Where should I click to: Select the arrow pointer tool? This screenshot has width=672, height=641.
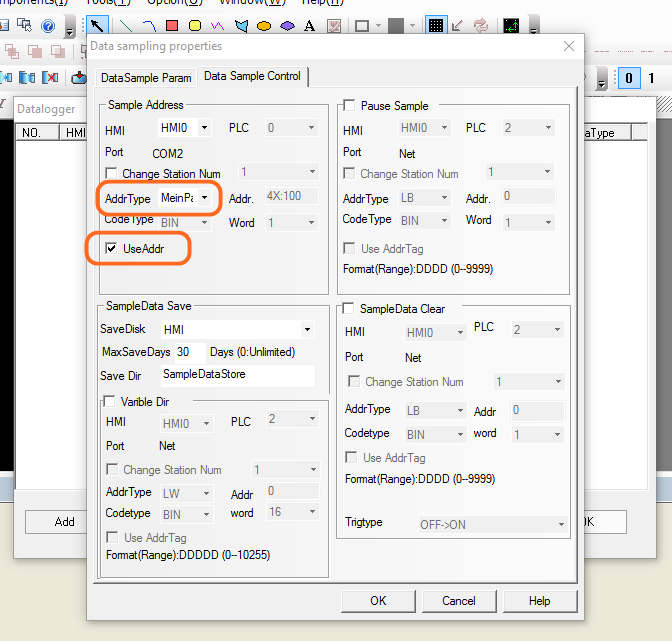[x=96, y=25]
